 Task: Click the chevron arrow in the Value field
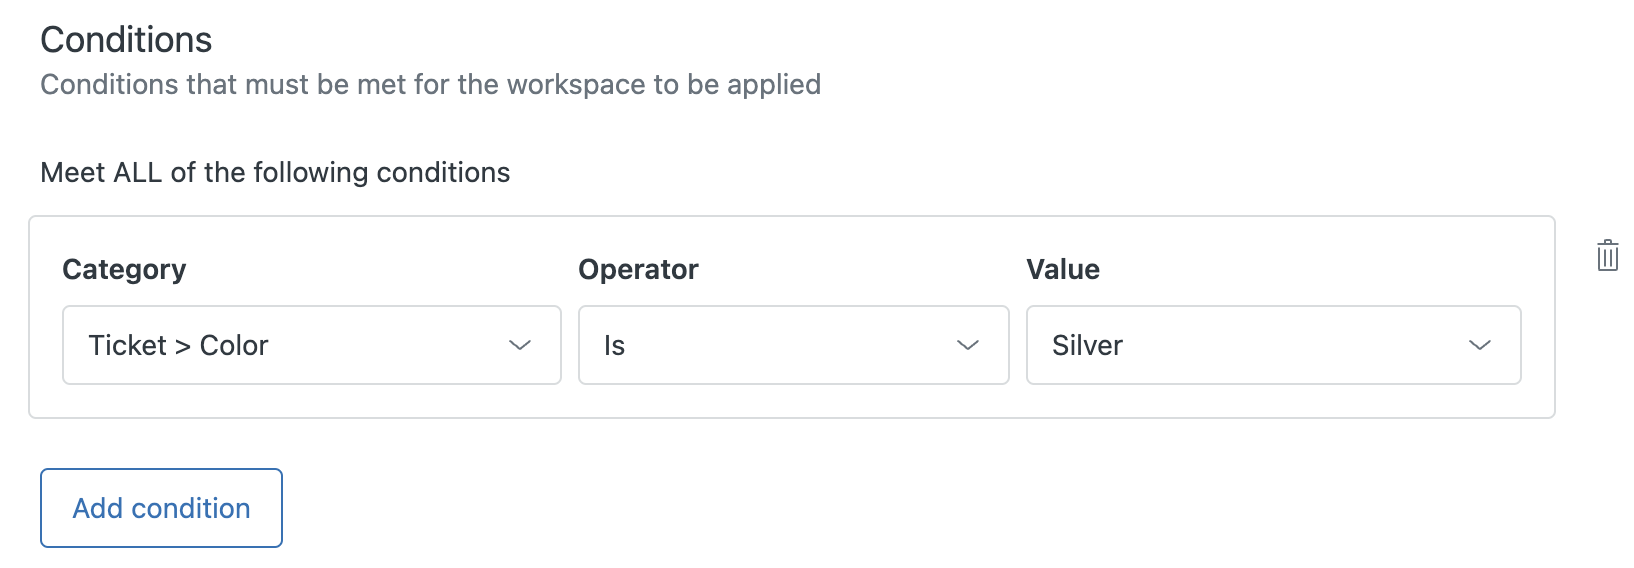pos(1480,345)
